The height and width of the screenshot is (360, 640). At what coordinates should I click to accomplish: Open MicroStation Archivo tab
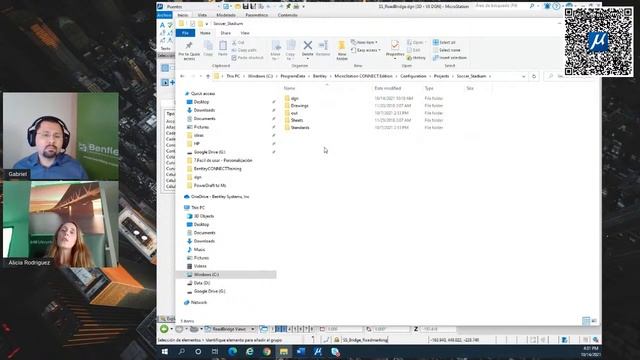[x=164, y=15]
